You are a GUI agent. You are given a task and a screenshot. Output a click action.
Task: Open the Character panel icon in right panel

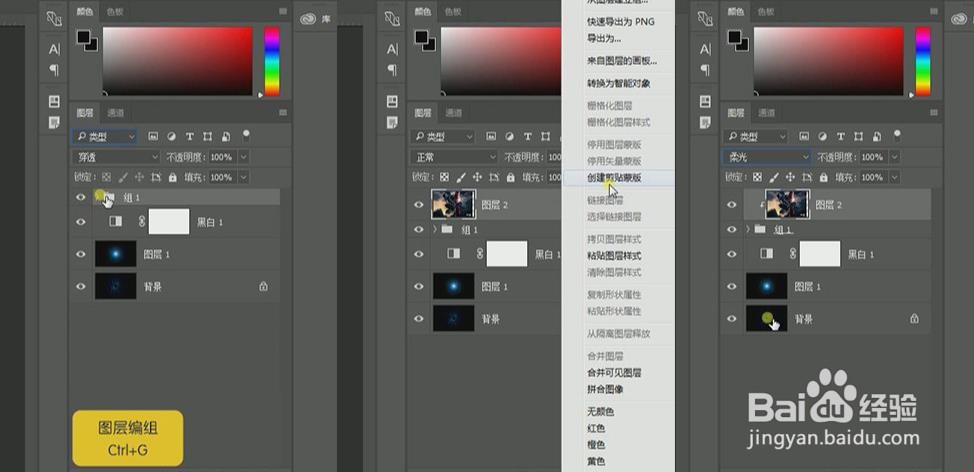[705, 49]
